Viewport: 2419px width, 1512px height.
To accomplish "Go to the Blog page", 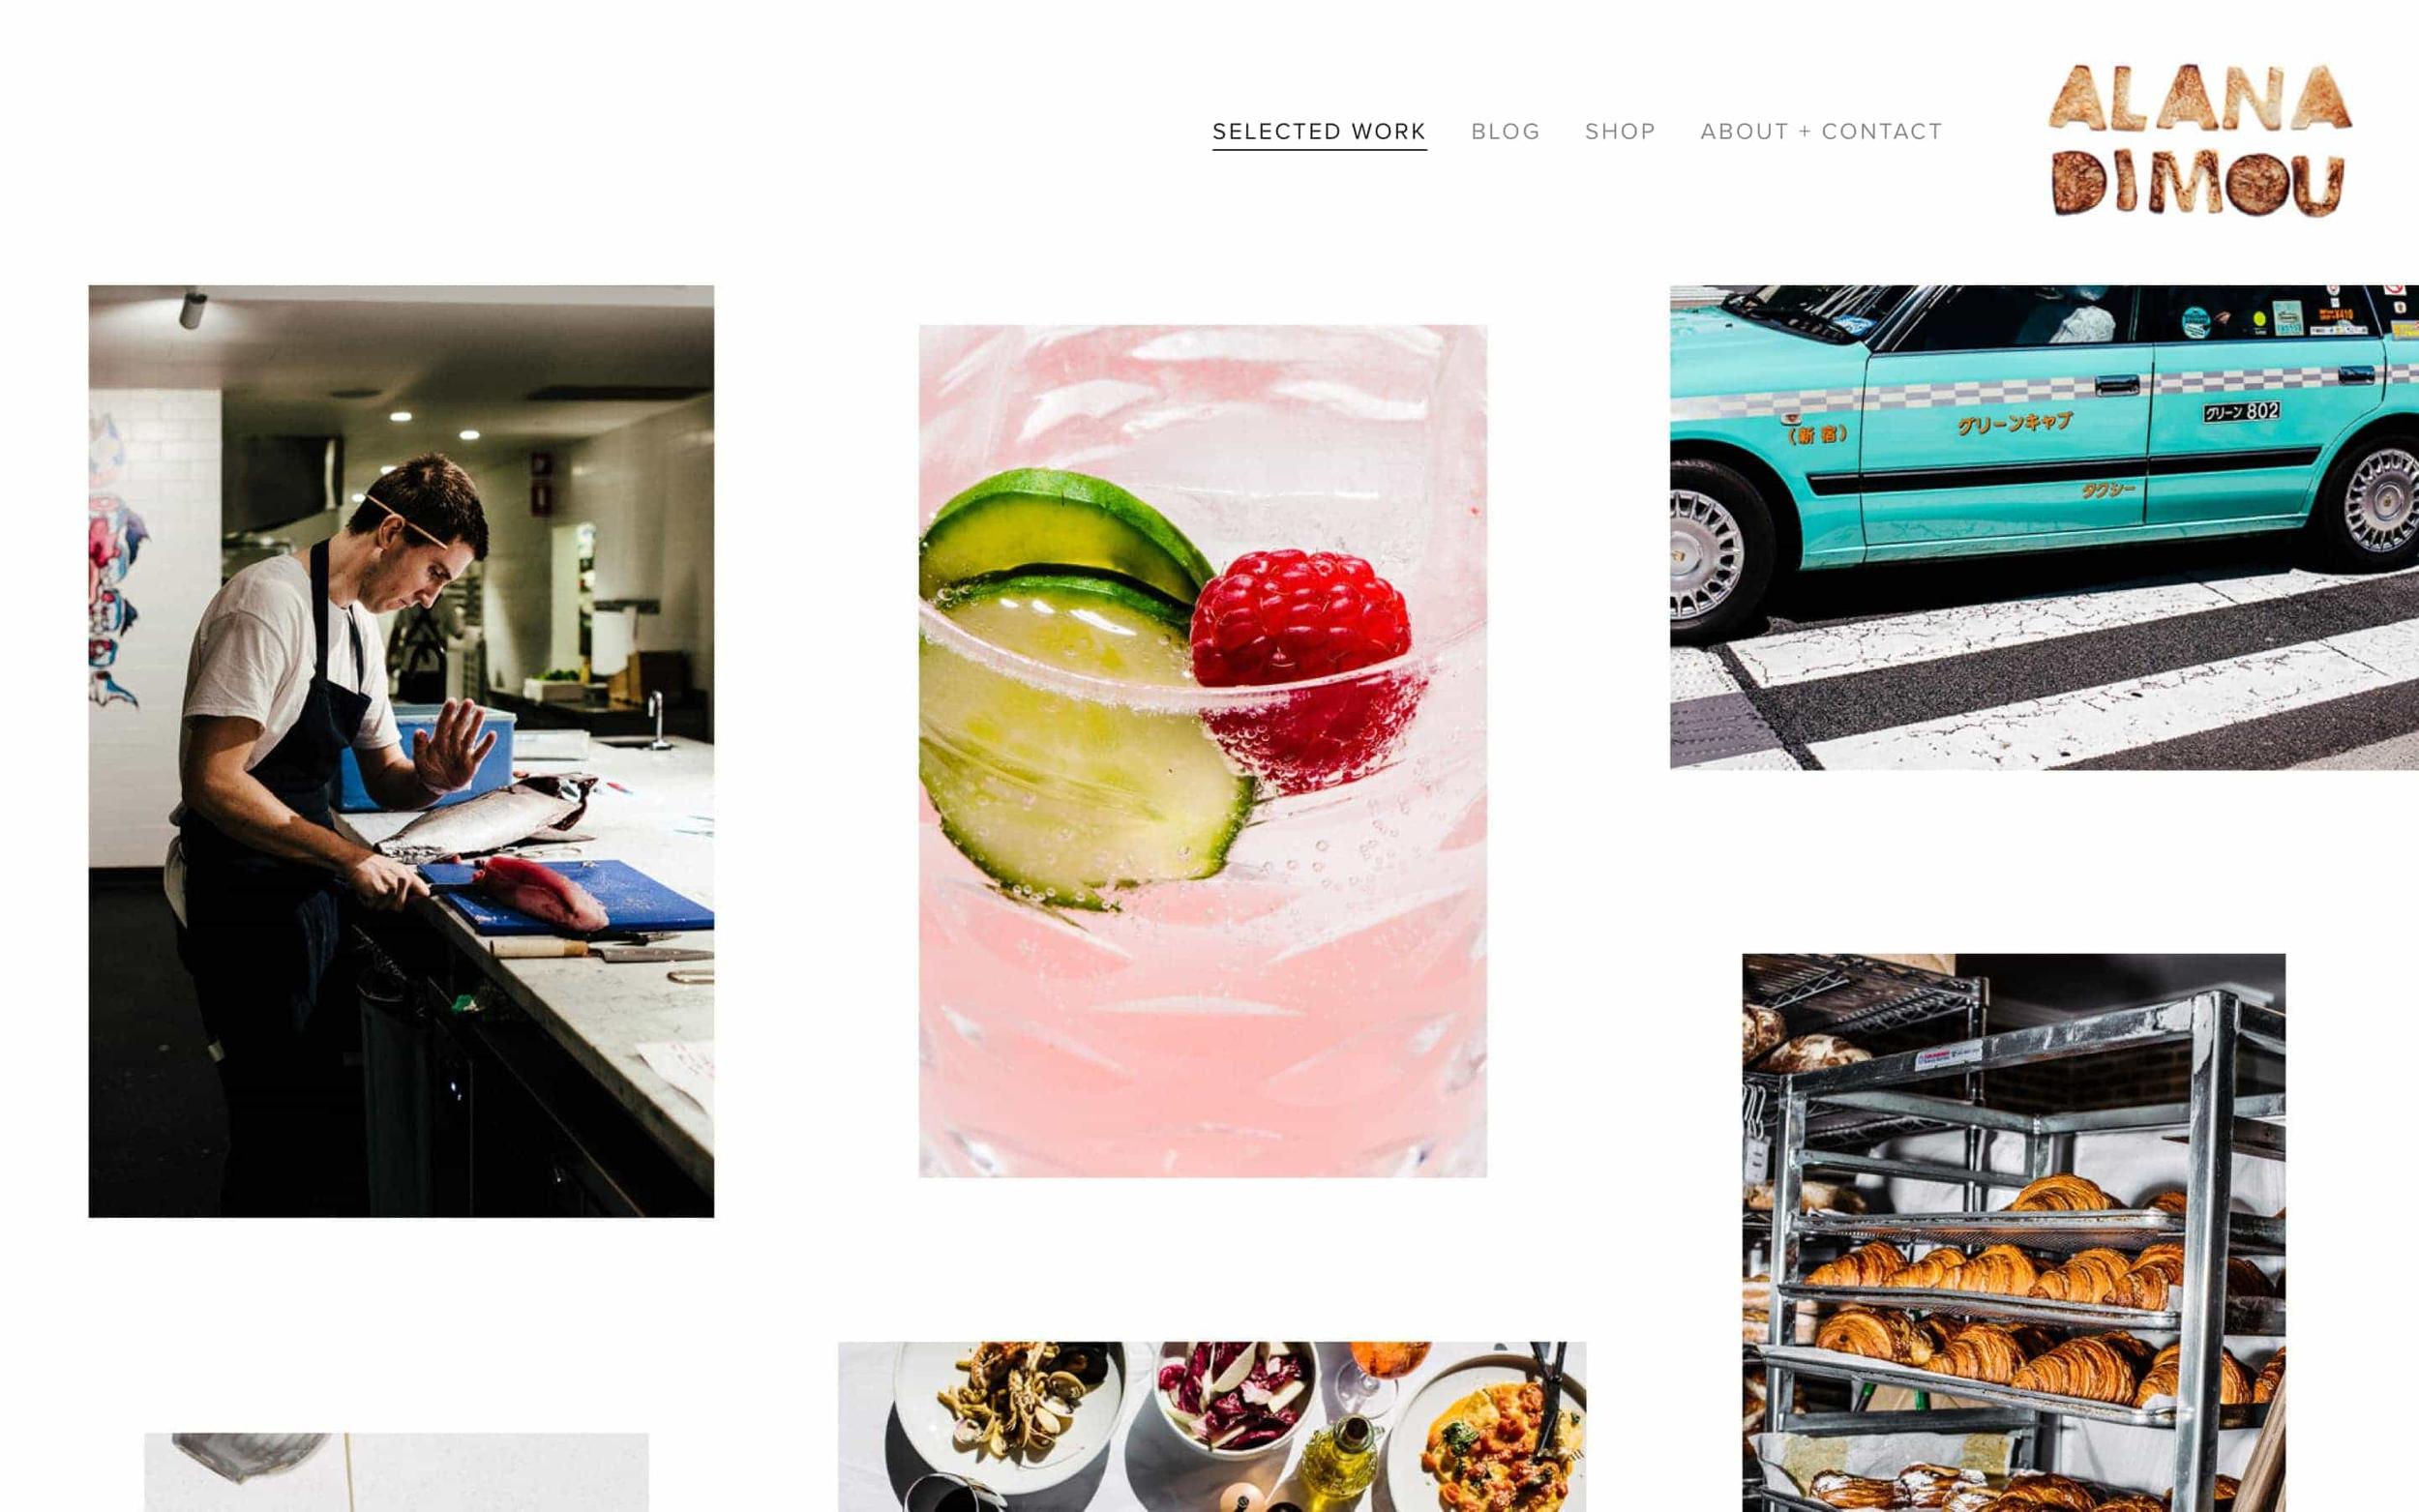I will click(x=1505, y=131).
